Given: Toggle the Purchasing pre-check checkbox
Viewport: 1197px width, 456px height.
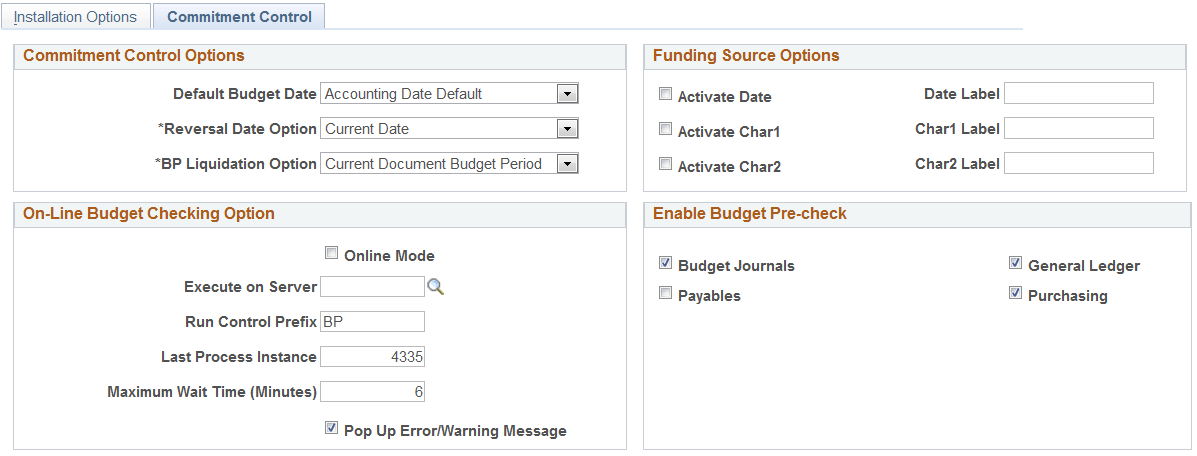Looking at the screenshot, I should click(x=1015, y=294).
